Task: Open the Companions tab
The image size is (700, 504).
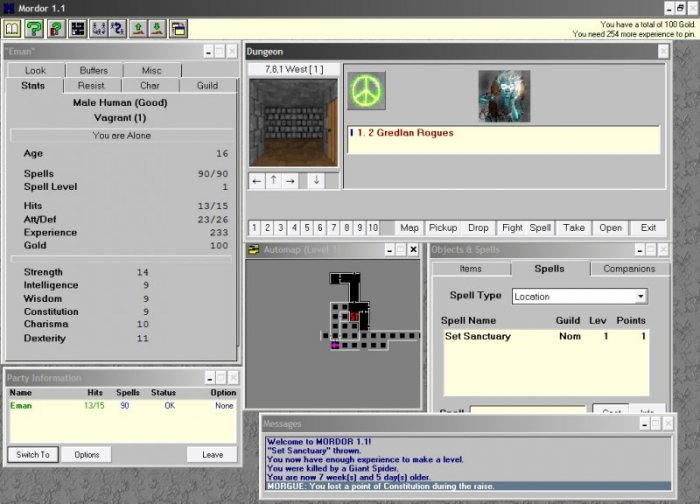Action: (629, 269)
